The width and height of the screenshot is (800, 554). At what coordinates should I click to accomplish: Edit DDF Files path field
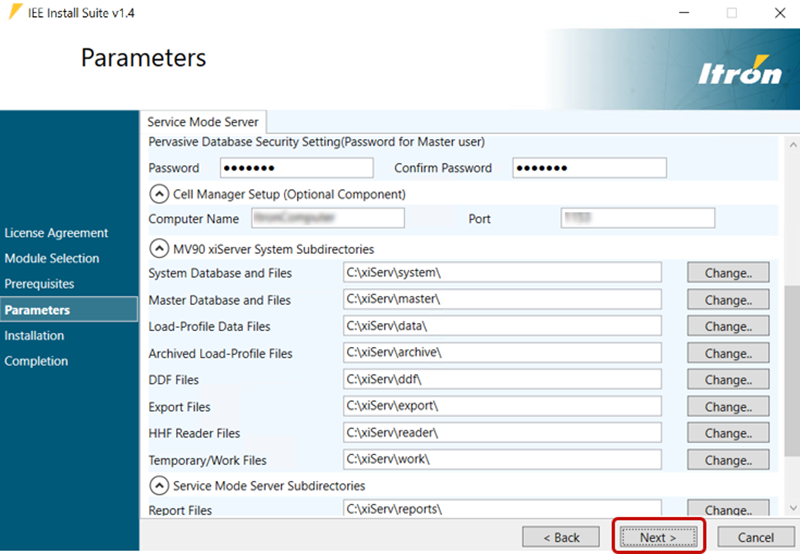(502, 379)
